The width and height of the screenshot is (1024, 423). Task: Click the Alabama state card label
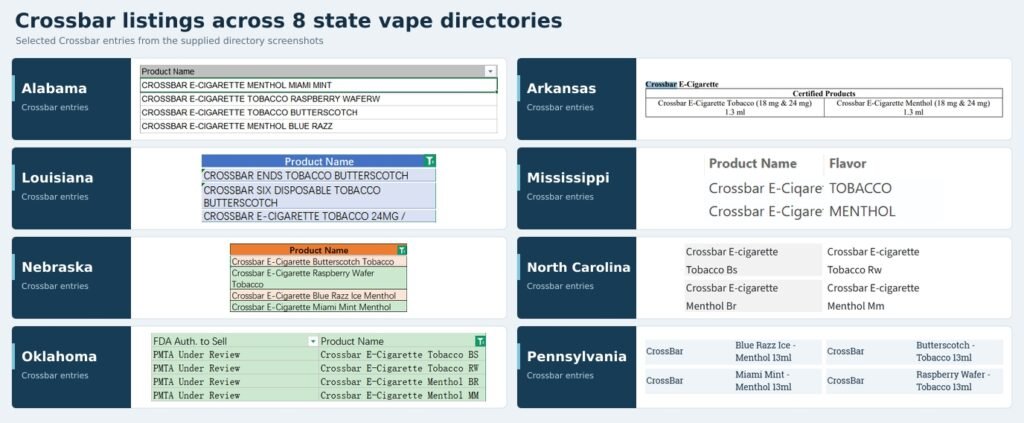point(54,89)
